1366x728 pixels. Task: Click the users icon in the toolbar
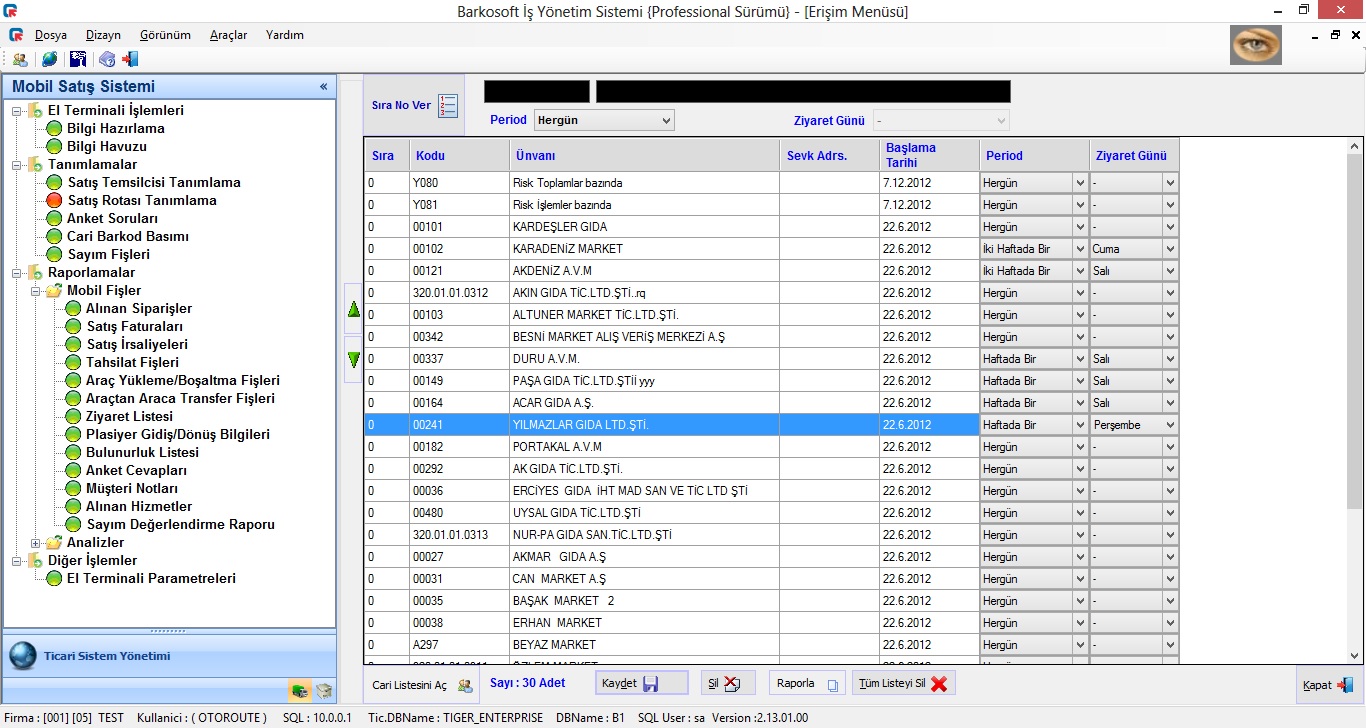tap(20, 59)
